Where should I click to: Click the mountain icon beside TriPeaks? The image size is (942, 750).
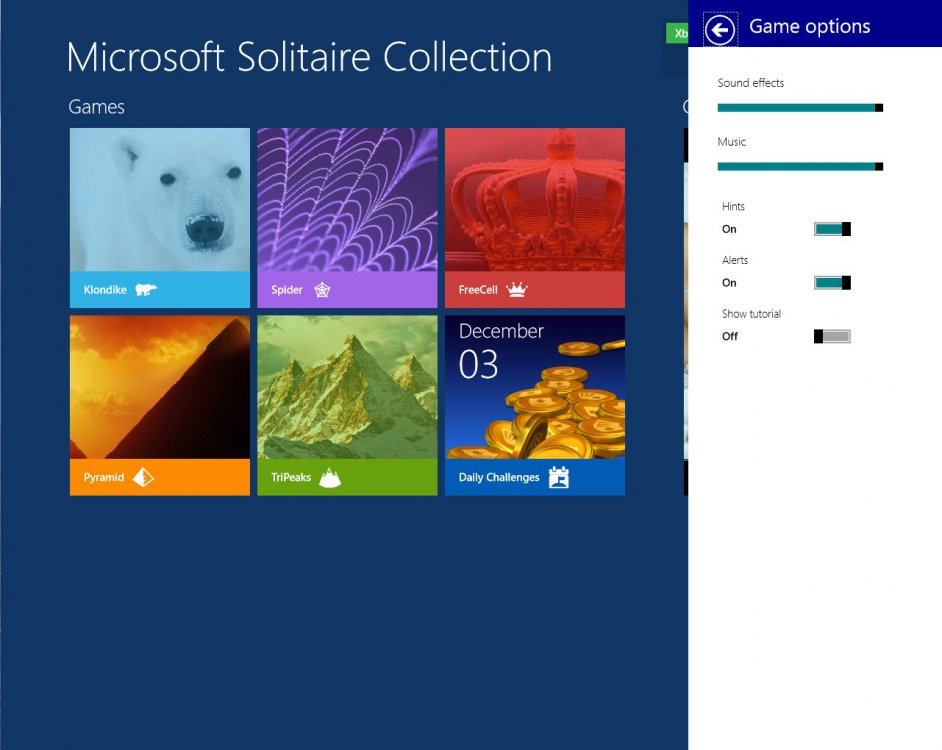tap(330, 477)
